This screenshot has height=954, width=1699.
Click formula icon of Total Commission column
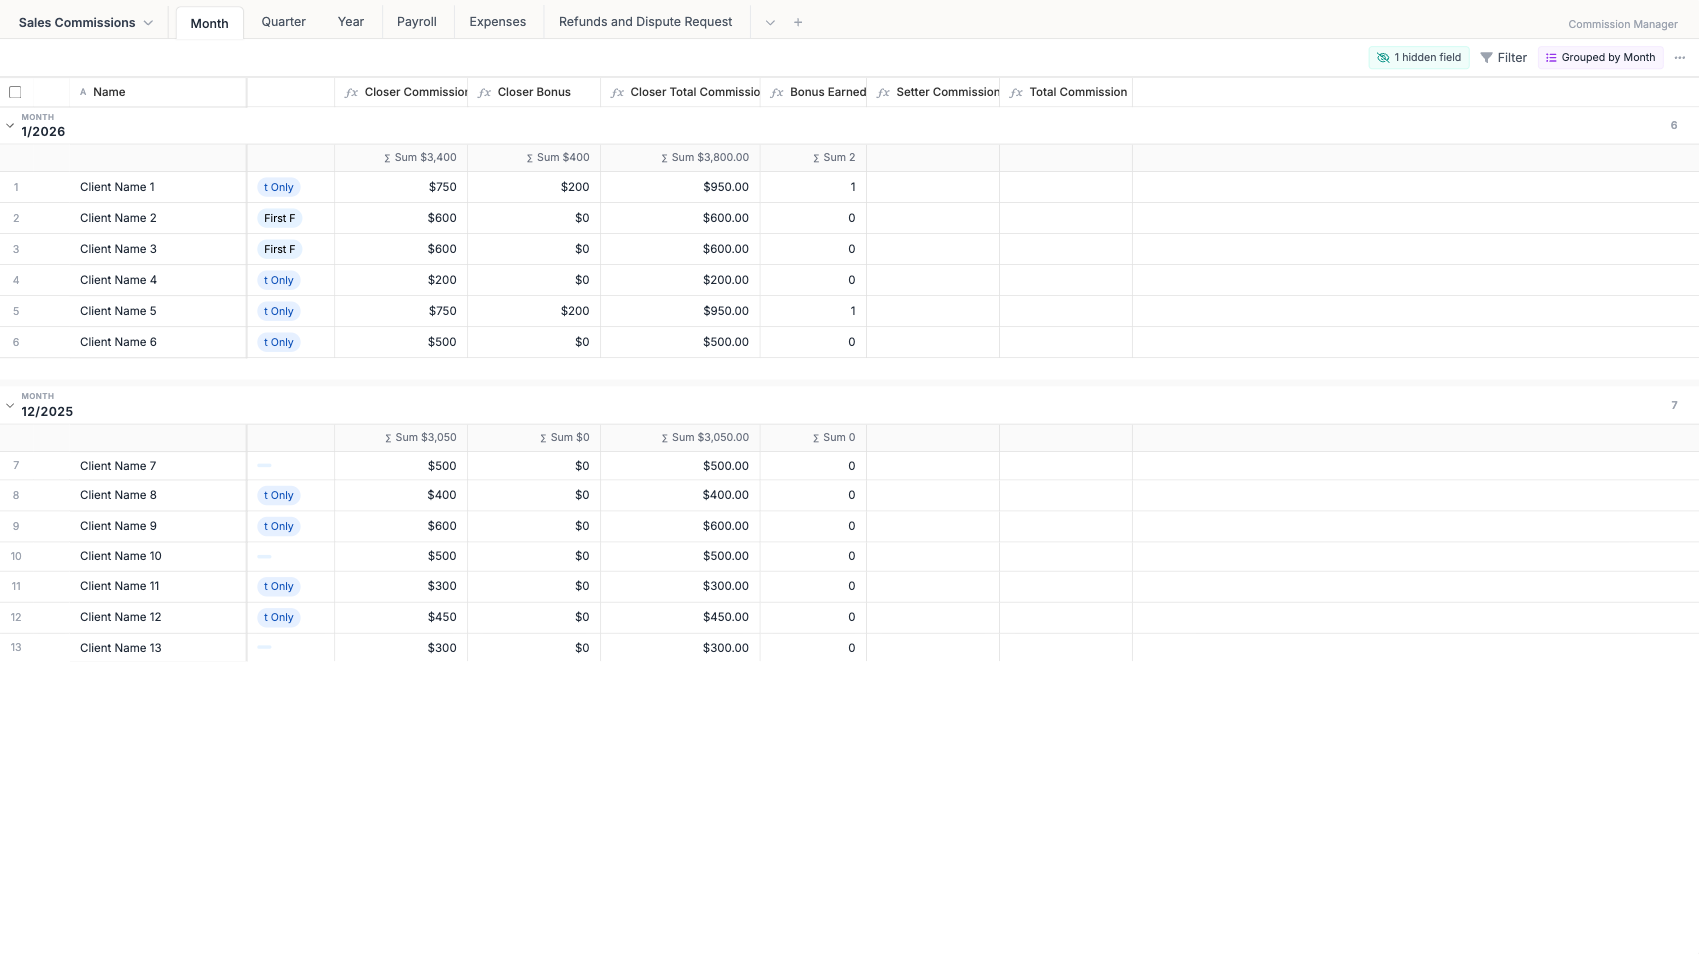[1016, 92]
